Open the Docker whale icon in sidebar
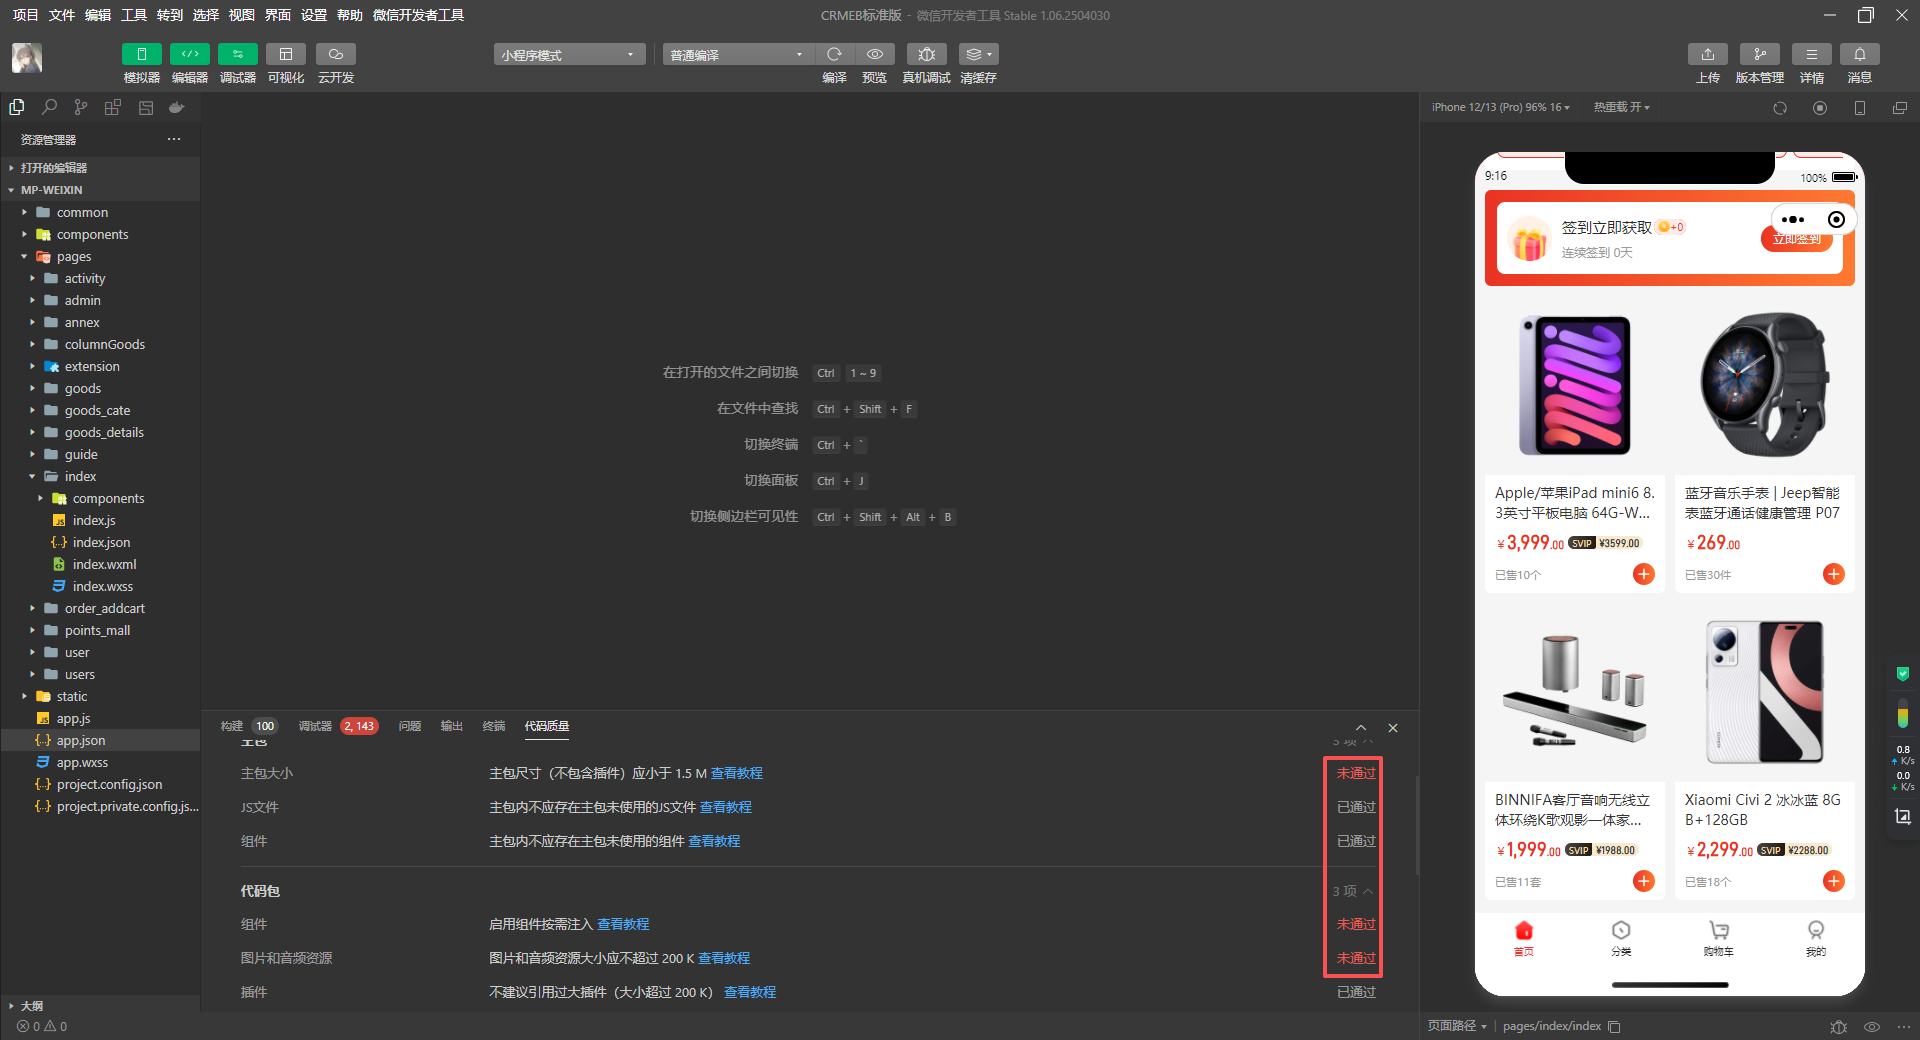The height and width of the screenshot is (1040, 1920). (x=177, y=107)
